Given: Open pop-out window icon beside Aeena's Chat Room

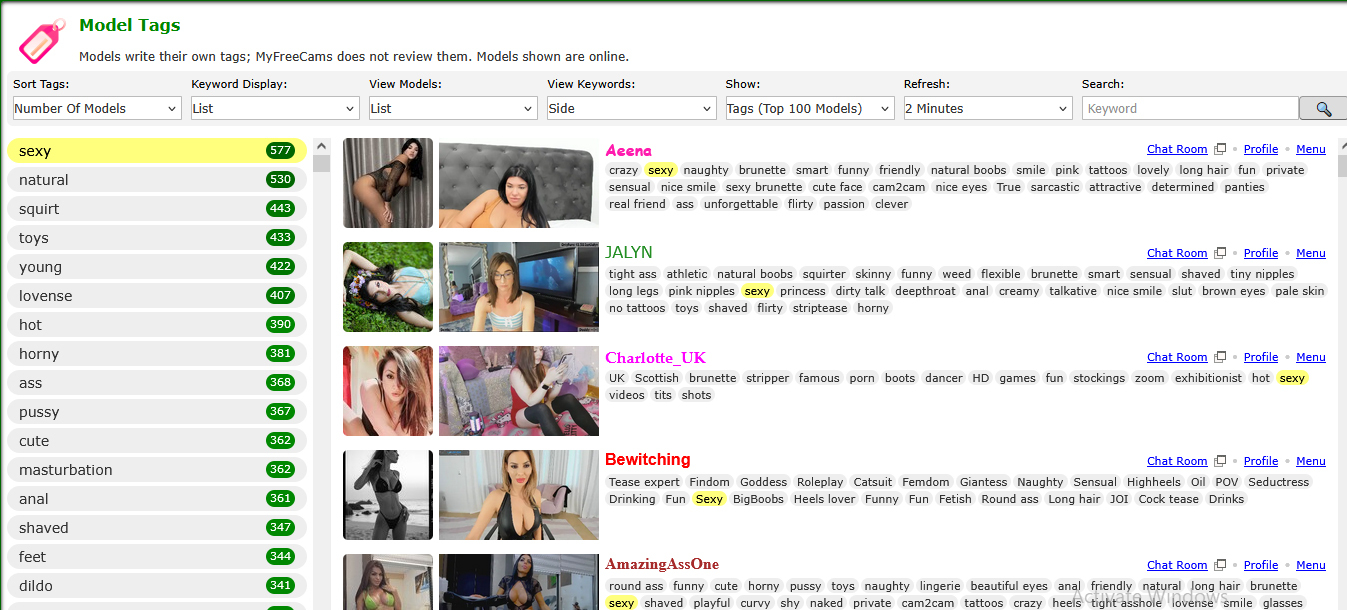Looking at the screenshot, I should pos(1220,149).
